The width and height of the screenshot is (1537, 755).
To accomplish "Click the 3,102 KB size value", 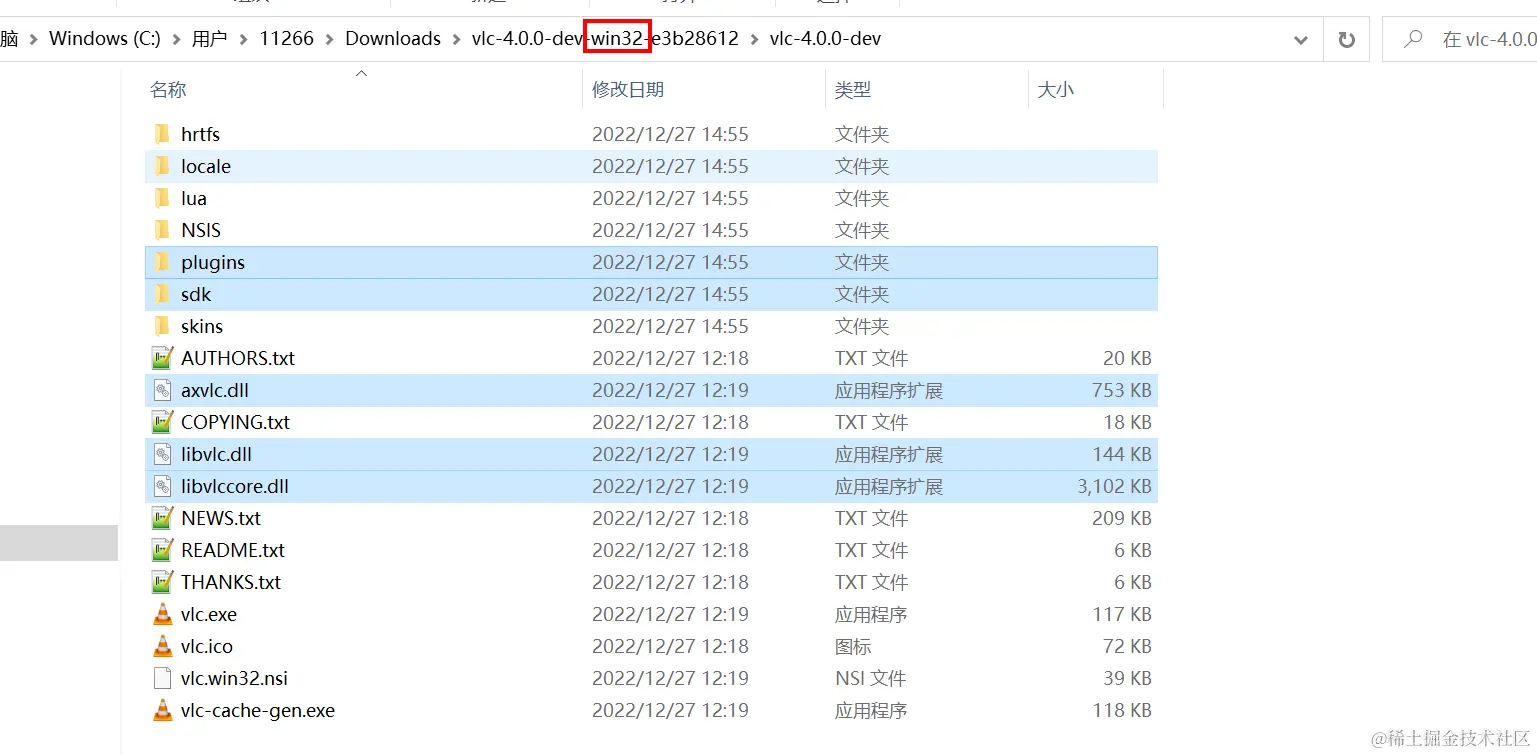I will [x=1114, y=486].
